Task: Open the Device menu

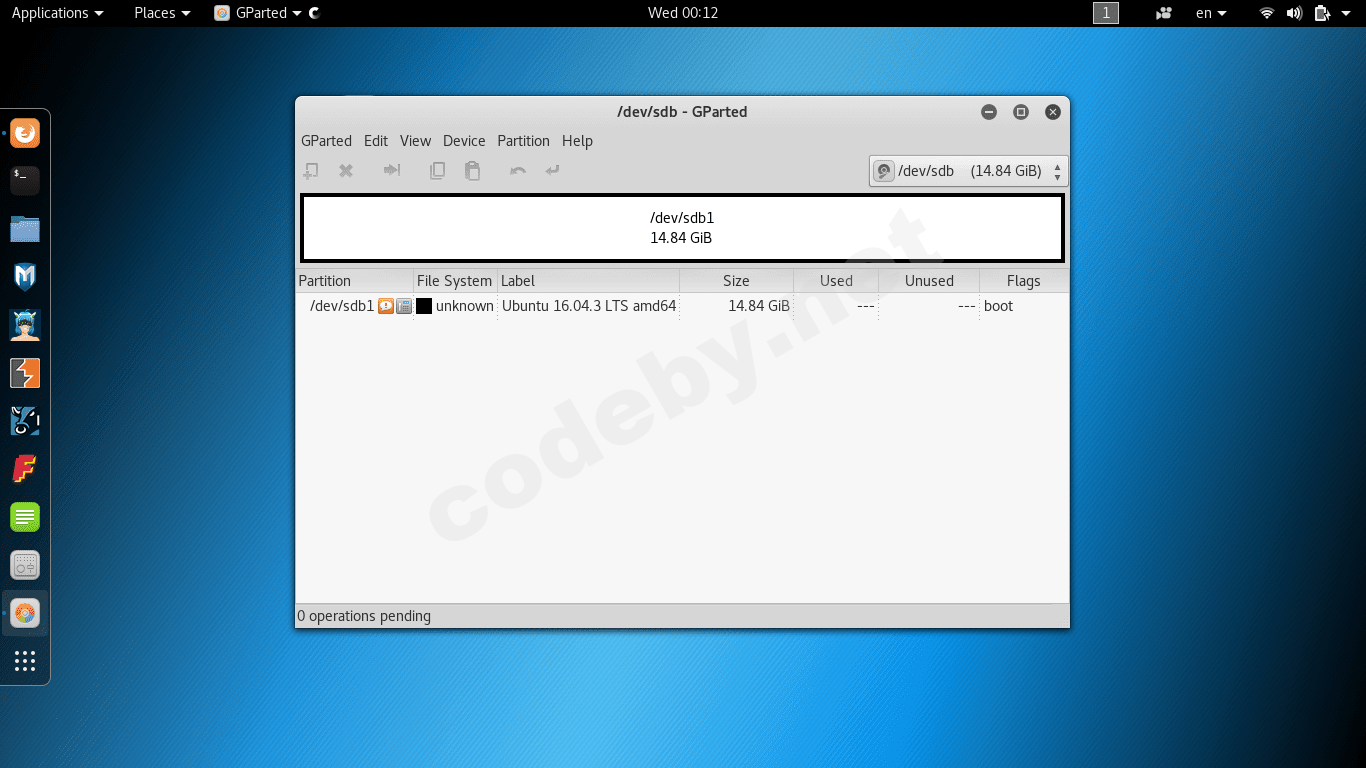Action: click(464, 141)
